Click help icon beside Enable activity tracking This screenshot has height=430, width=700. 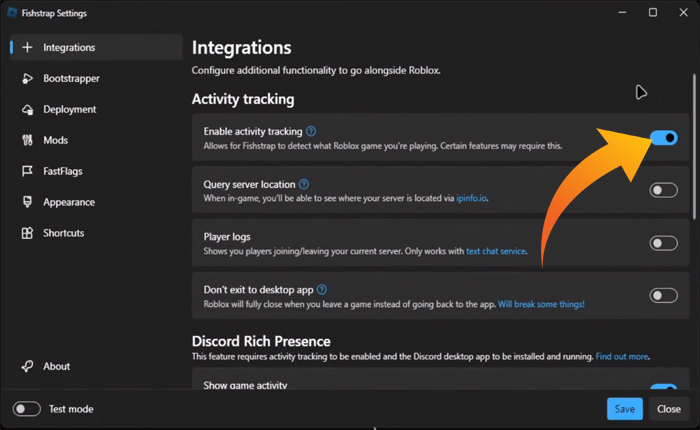coord(311,131)
